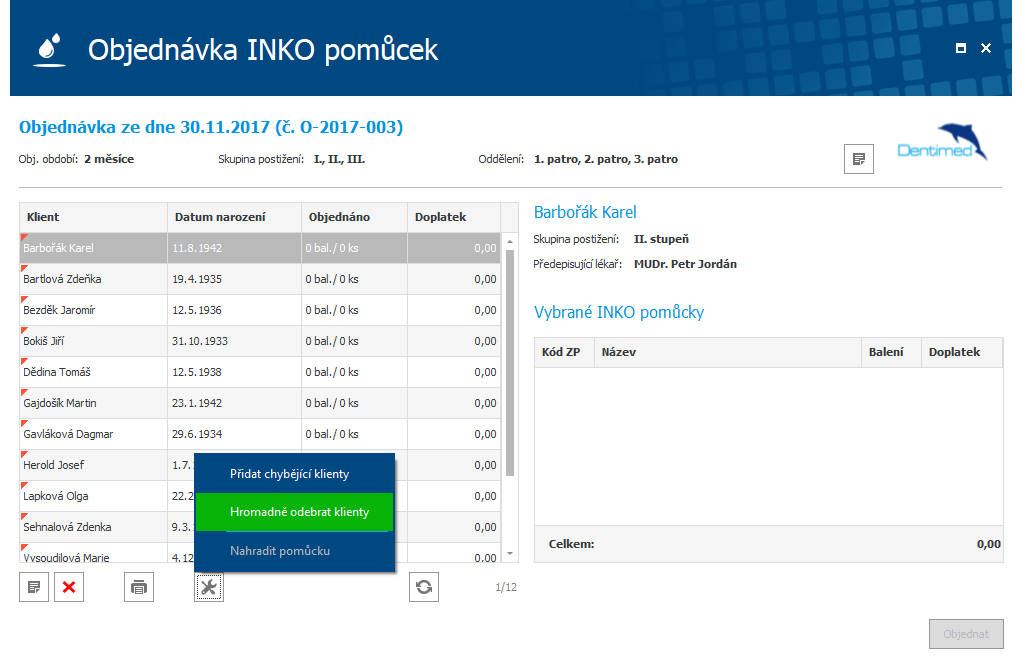Select client row Bartlová Zdeňka

tap(260, 279)
